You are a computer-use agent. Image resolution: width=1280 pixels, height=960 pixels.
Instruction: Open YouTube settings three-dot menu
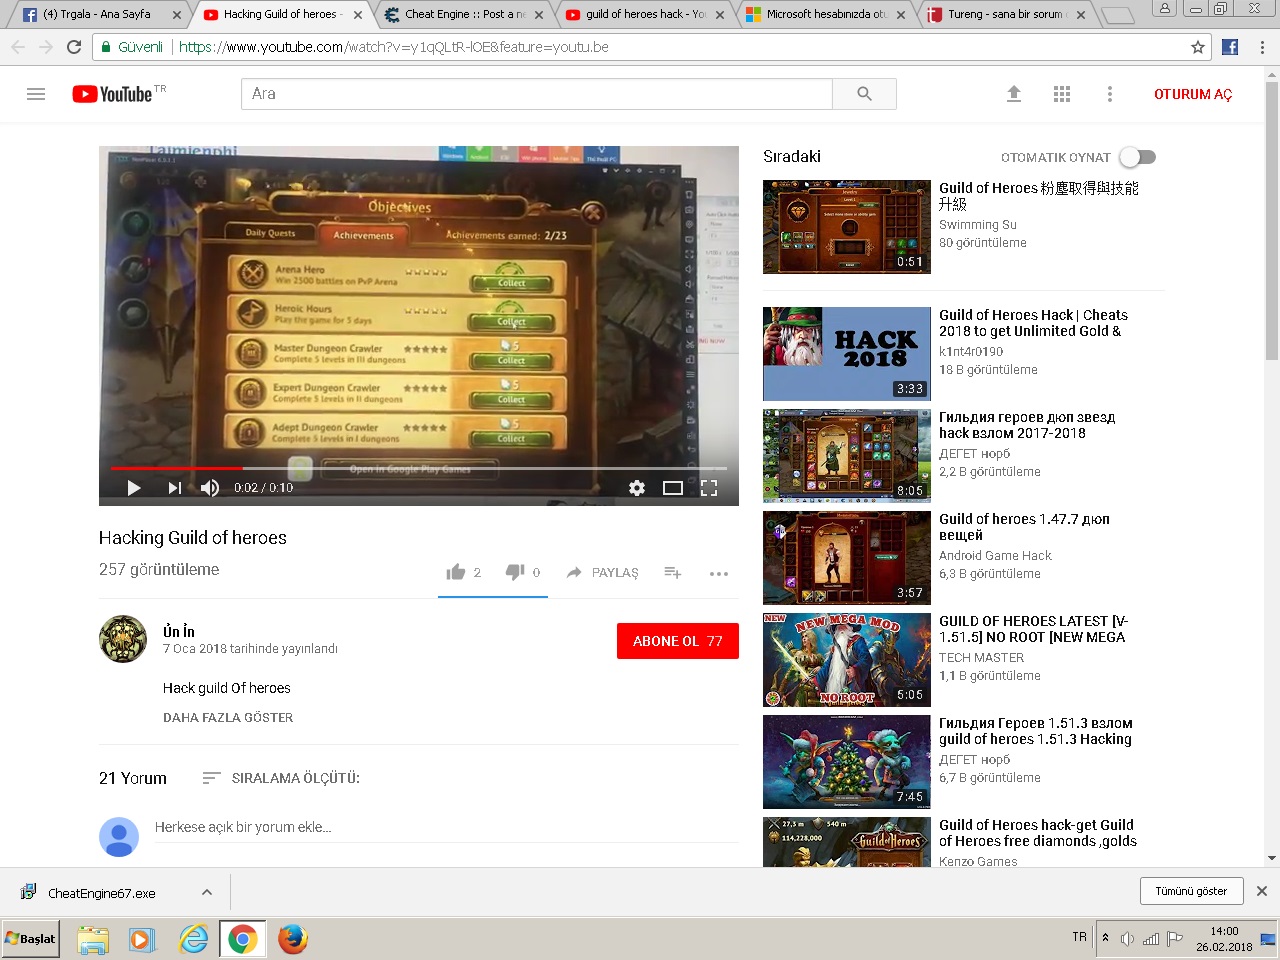1109,94
